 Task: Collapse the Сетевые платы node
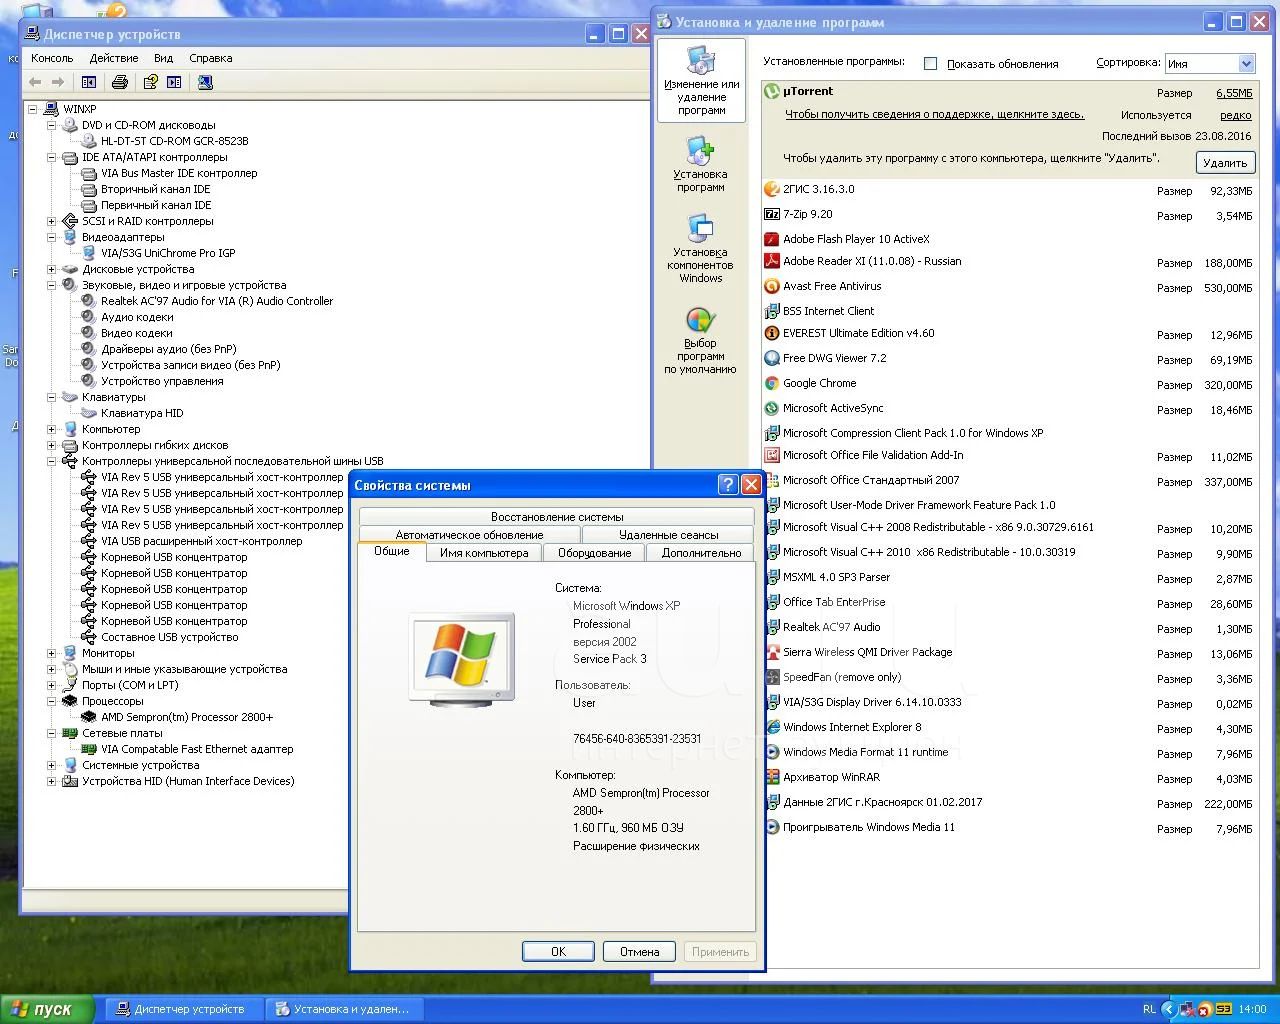tap(51, 733)
